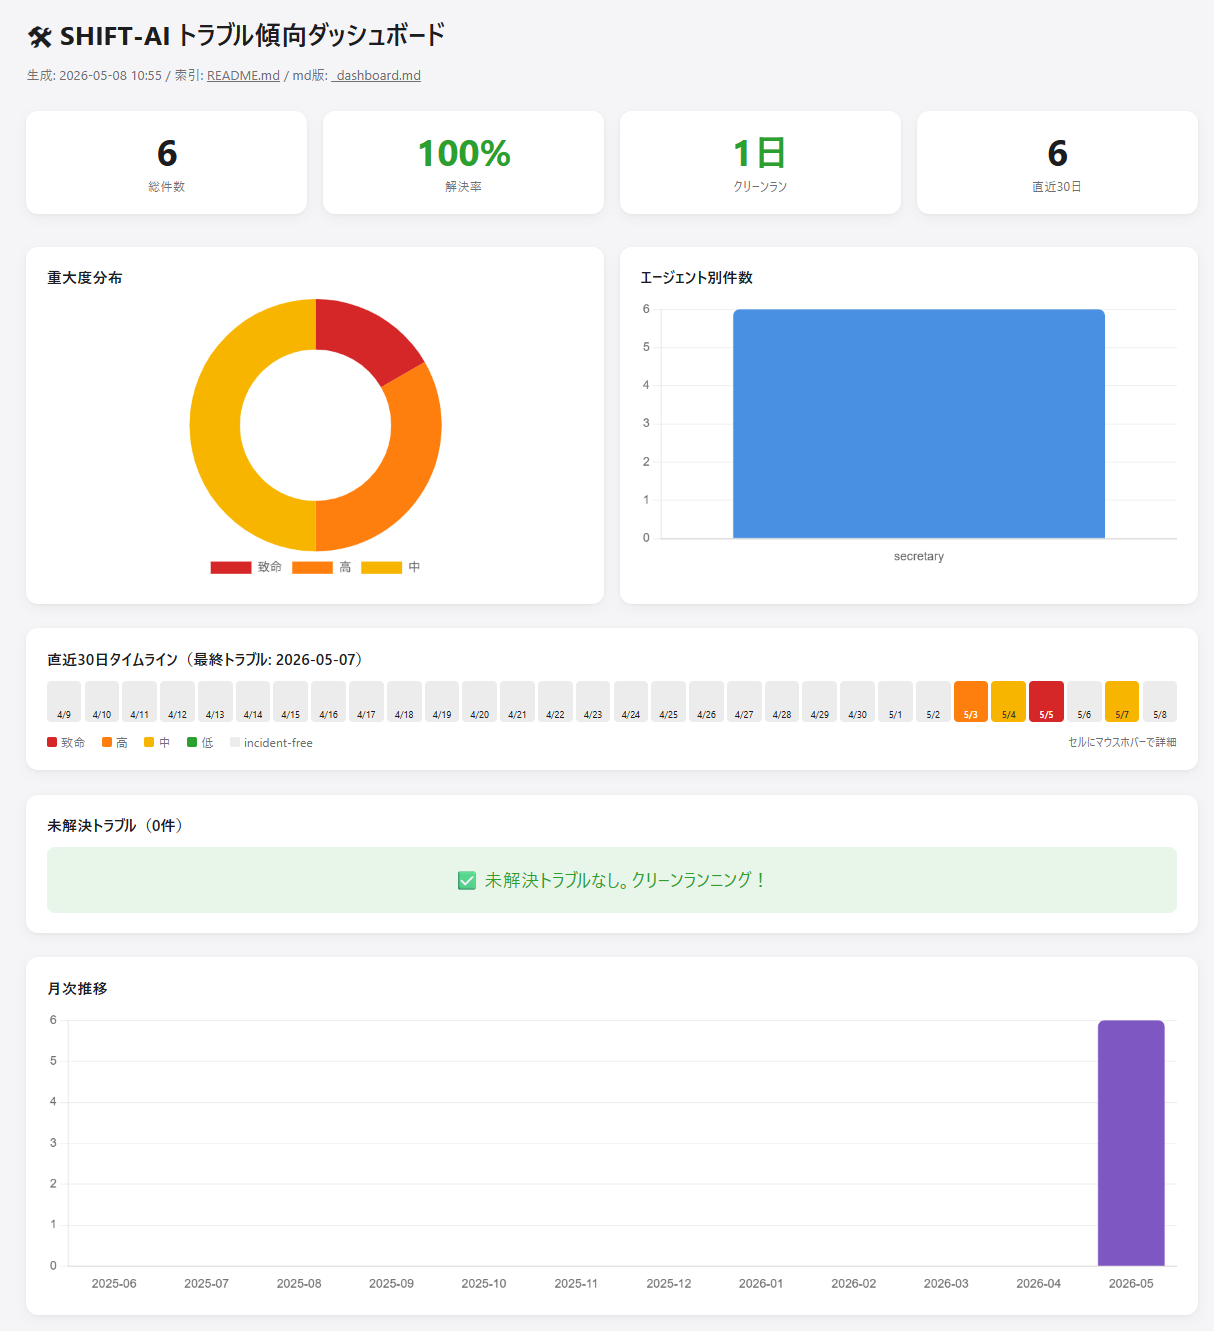Click the incident-free legend label

278,743
